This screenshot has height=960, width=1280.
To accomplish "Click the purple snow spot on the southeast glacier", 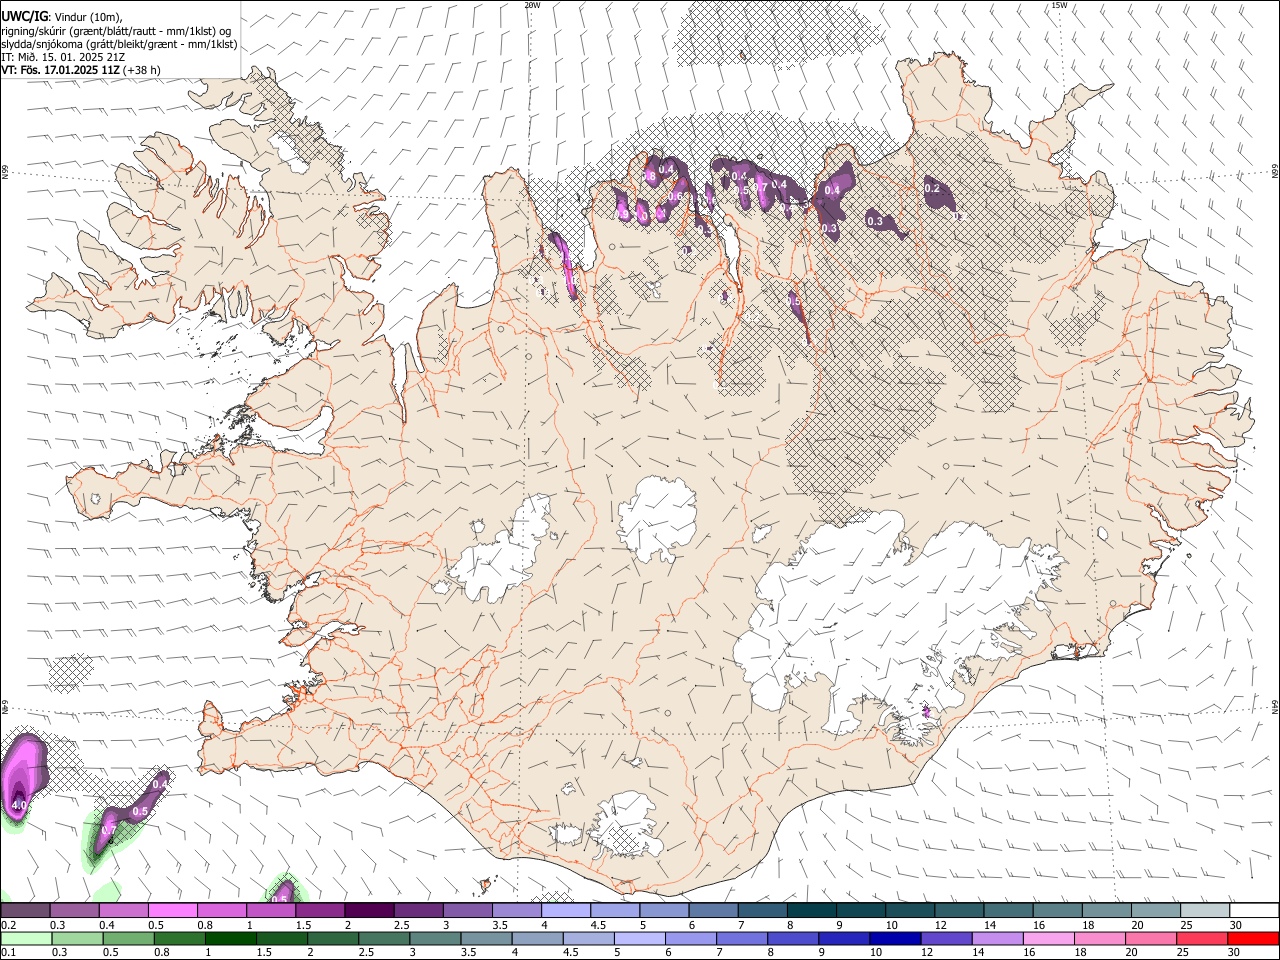I will tap(927, 711).
